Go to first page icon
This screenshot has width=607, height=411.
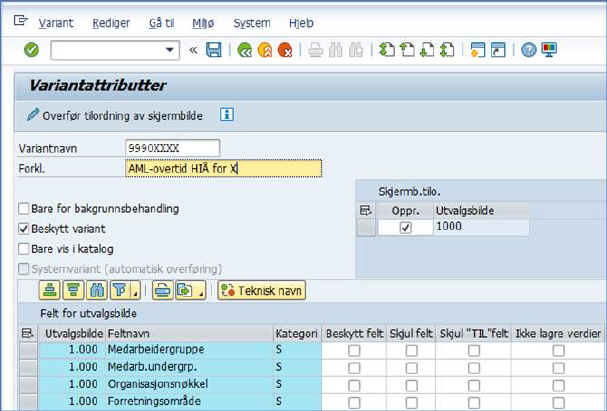[x=387, y=50]
